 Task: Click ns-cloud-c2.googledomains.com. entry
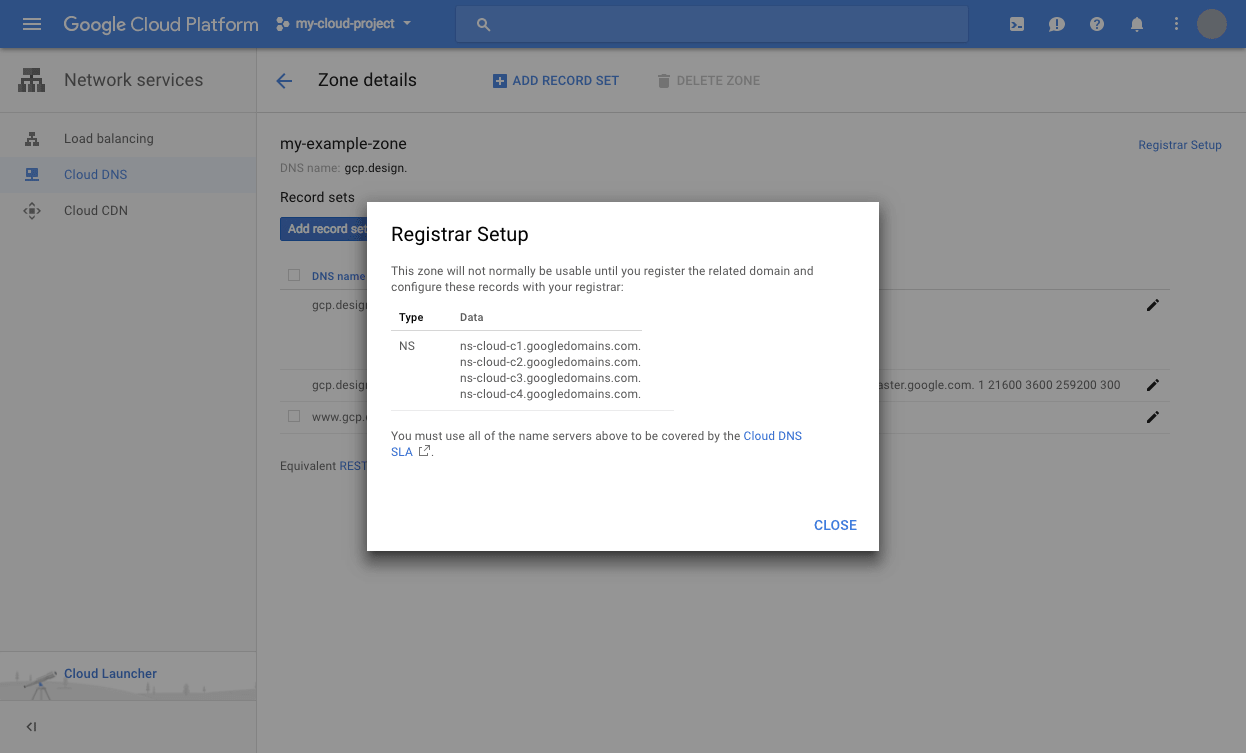pos(550,362)
